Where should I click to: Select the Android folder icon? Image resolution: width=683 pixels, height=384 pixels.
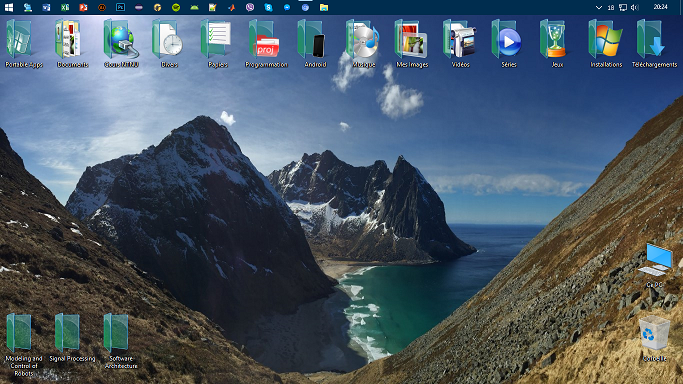point(315,44)
